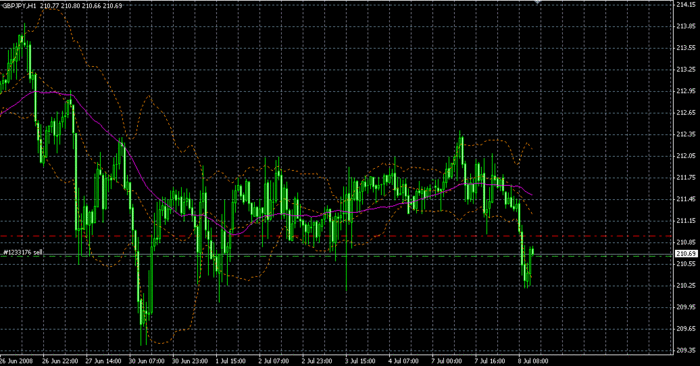This screenshot has height=366, width=700.
Task: Click the 27 Jun 14:00 time label
Action: click(103, 361)
